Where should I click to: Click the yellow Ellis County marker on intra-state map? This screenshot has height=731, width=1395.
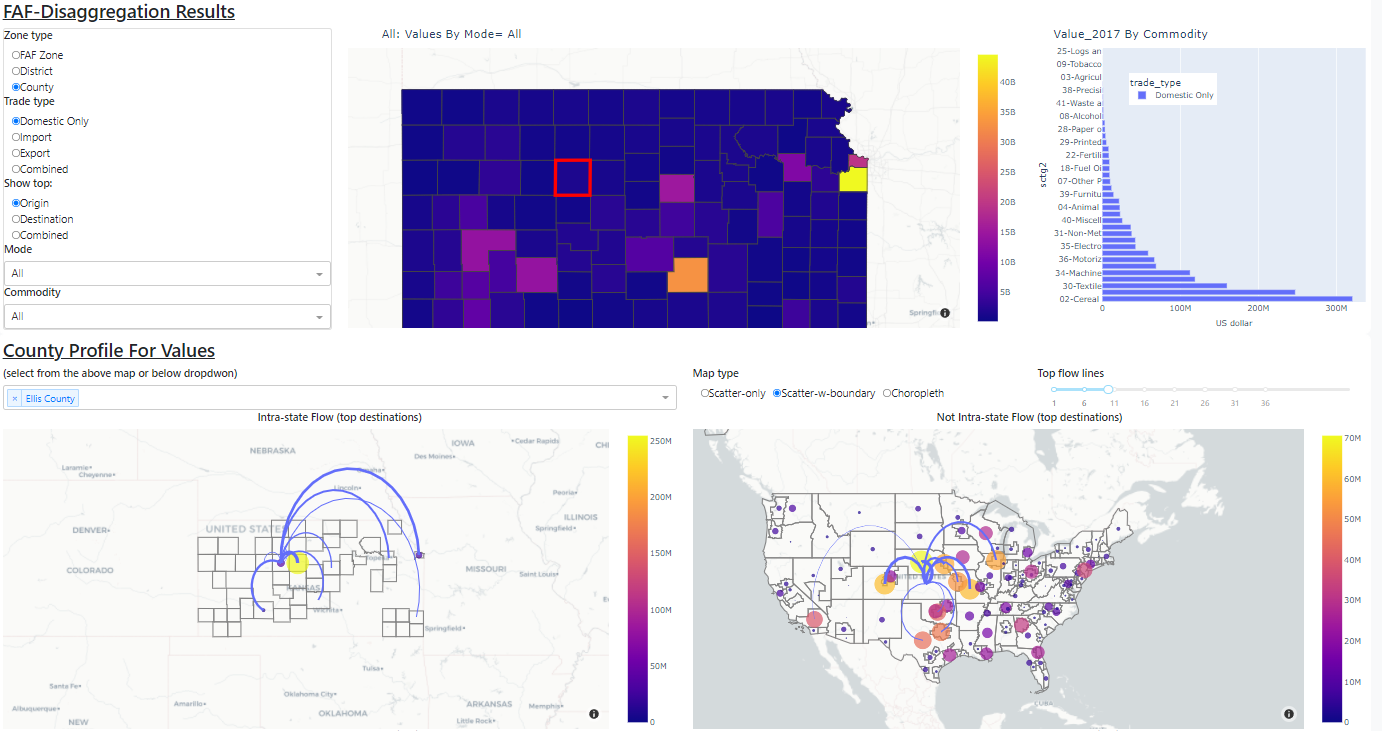point(296,561)
